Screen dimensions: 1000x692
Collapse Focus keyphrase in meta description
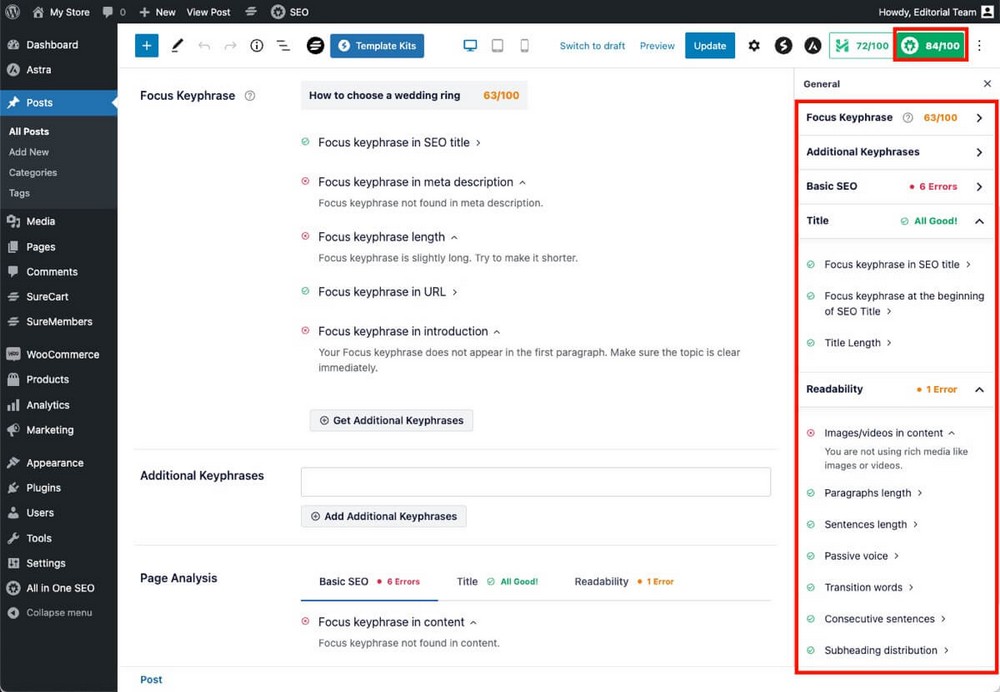click(x=422, y=182)
